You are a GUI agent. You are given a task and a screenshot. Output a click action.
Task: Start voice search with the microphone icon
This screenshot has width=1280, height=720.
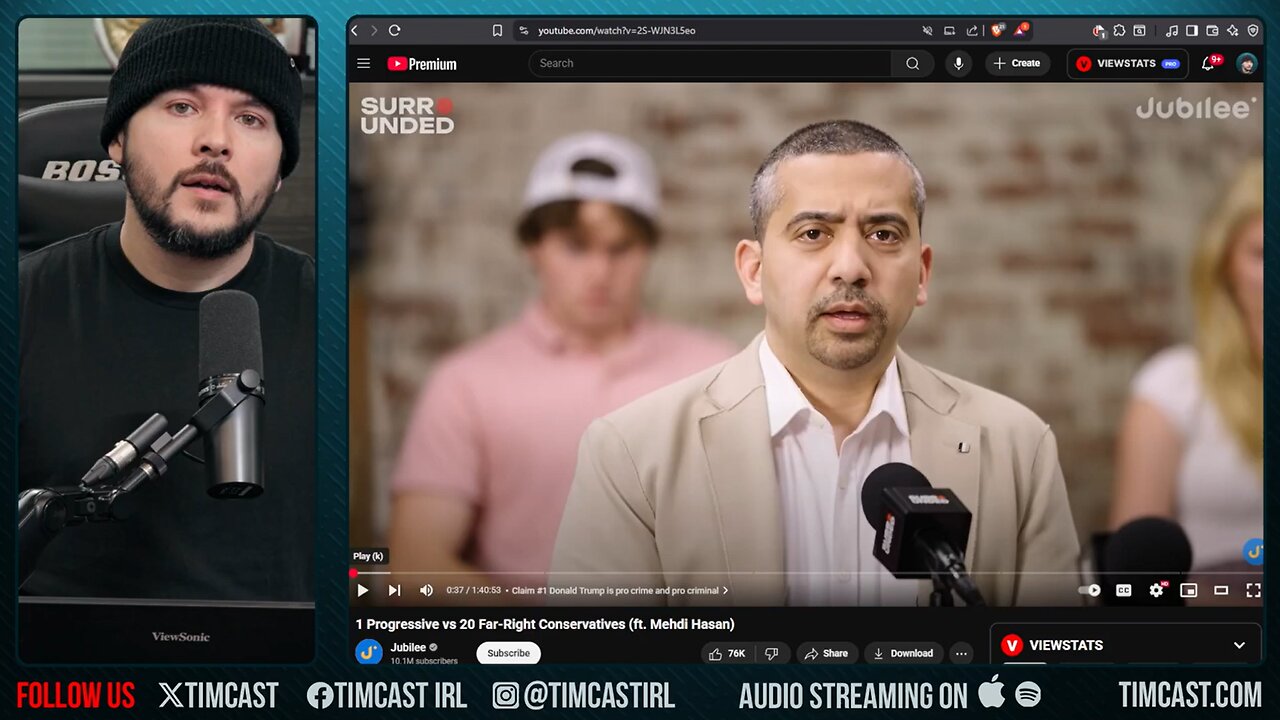point(958,63)
